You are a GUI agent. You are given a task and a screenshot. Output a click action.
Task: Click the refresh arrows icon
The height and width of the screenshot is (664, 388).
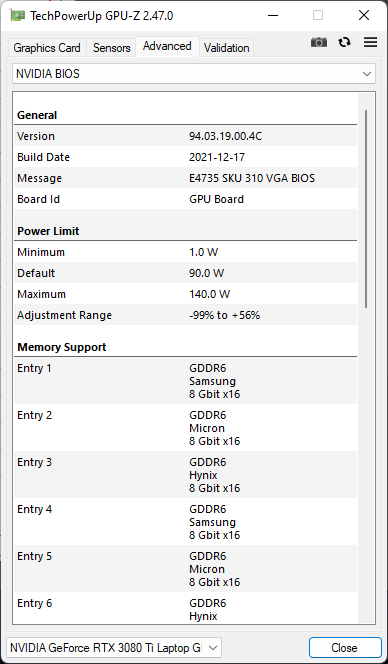click(x=344, y=42)
